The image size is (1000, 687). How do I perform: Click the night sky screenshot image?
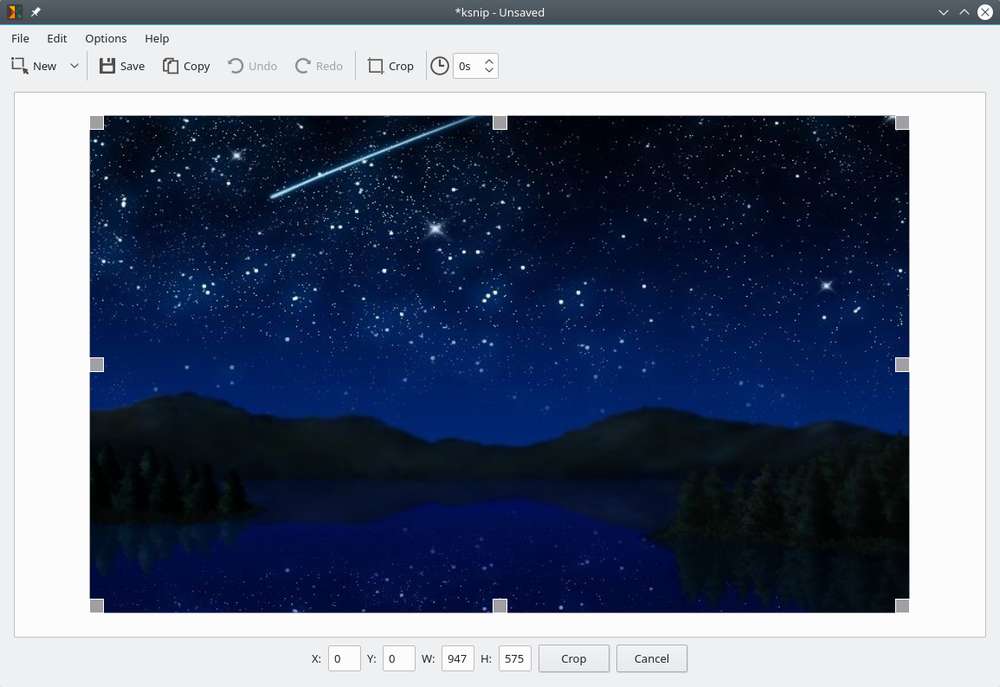pos(499,364)
